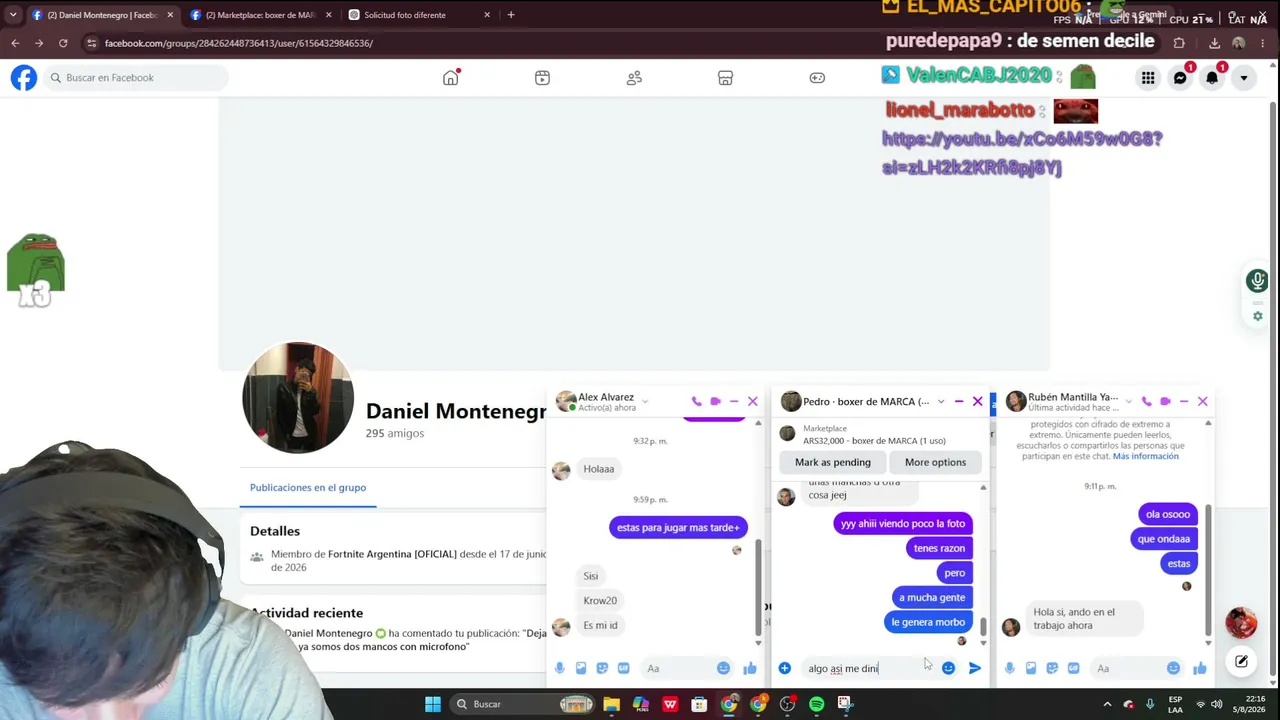The image size is (1280, 720).
Task: Choose a sticker in Alex Alvarez chat
Action: tap(602, 668)
